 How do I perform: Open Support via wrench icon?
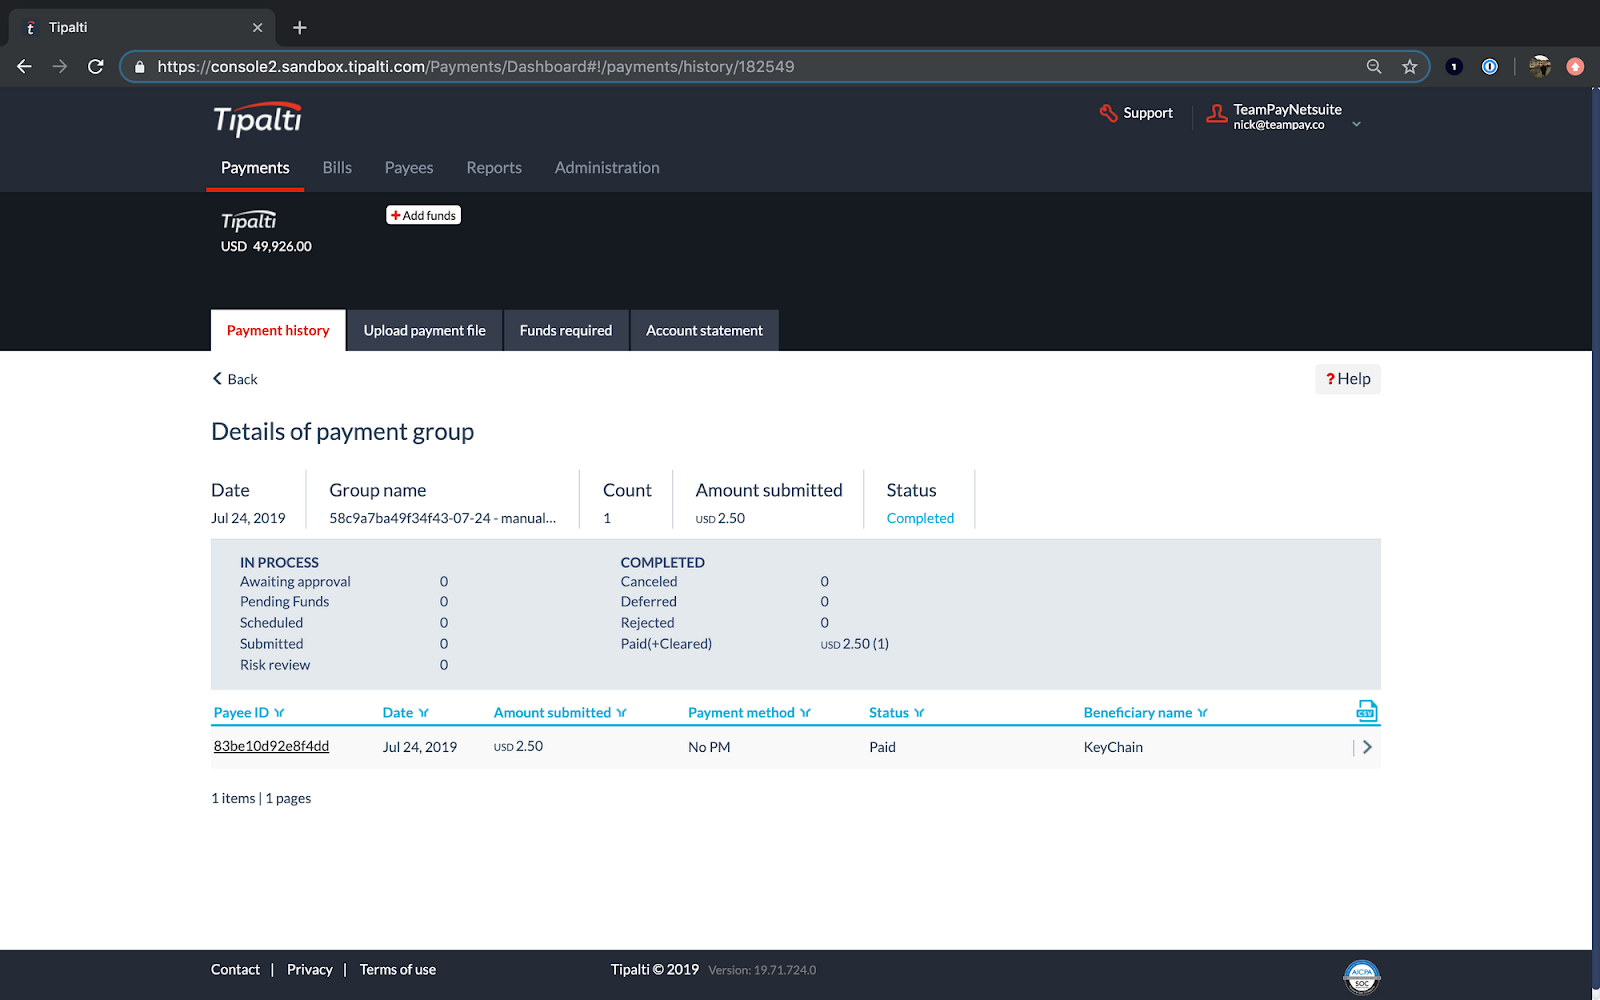pyautogui.click(x=1108, y=113)
